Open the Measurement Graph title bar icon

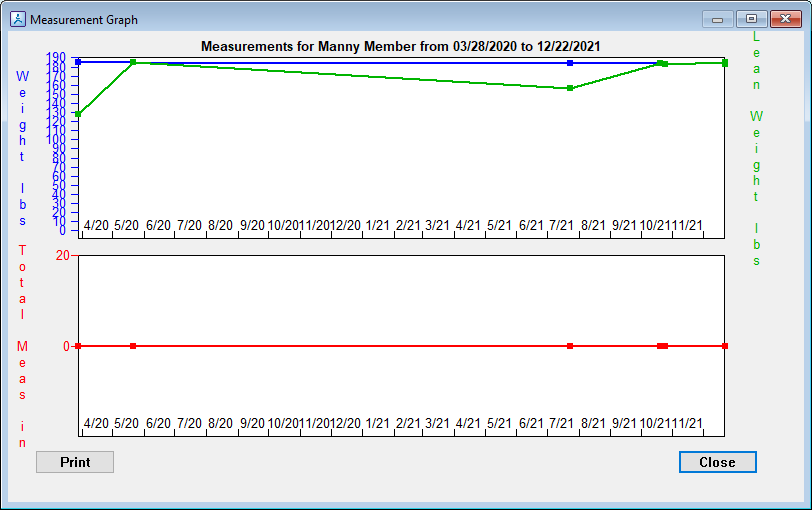click(17, 19)
